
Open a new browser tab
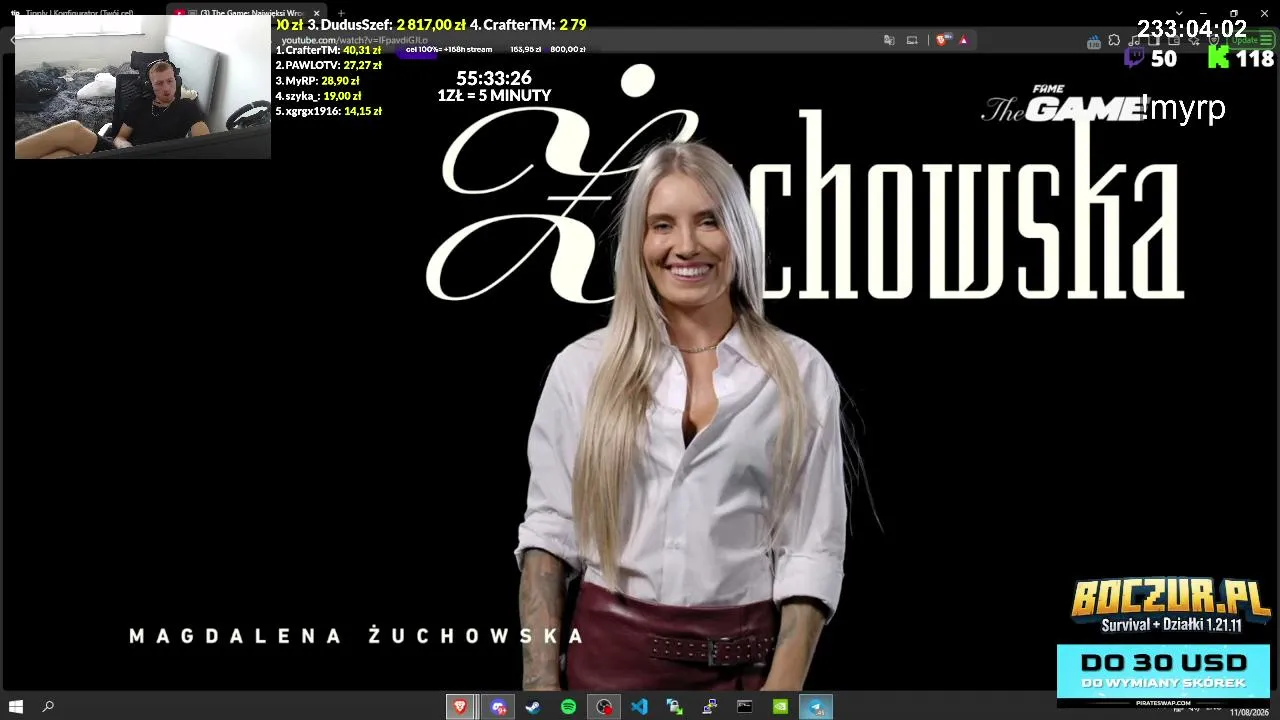tap(340, 13)
